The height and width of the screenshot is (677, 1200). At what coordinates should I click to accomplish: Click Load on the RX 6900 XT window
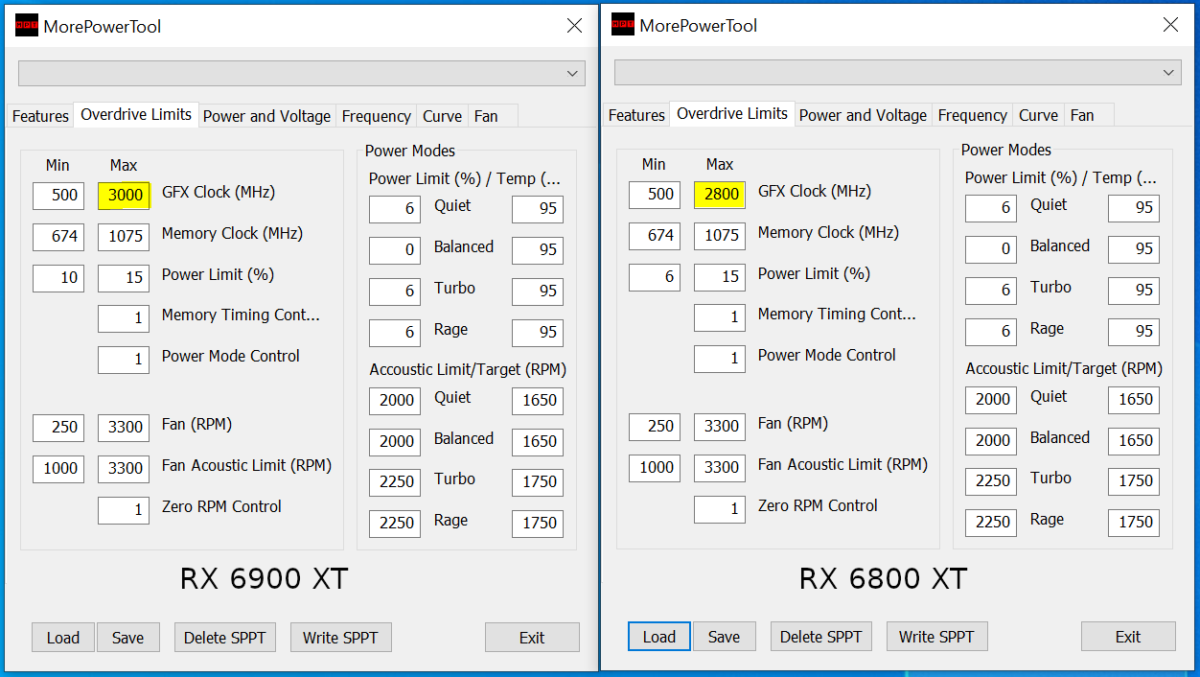pos(62,637)
